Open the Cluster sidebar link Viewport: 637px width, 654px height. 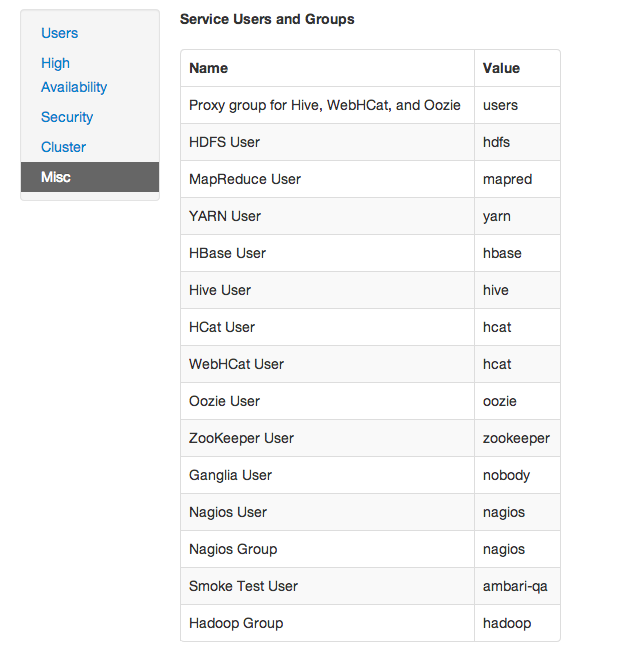pyautogui.click(x=63, y=147)
